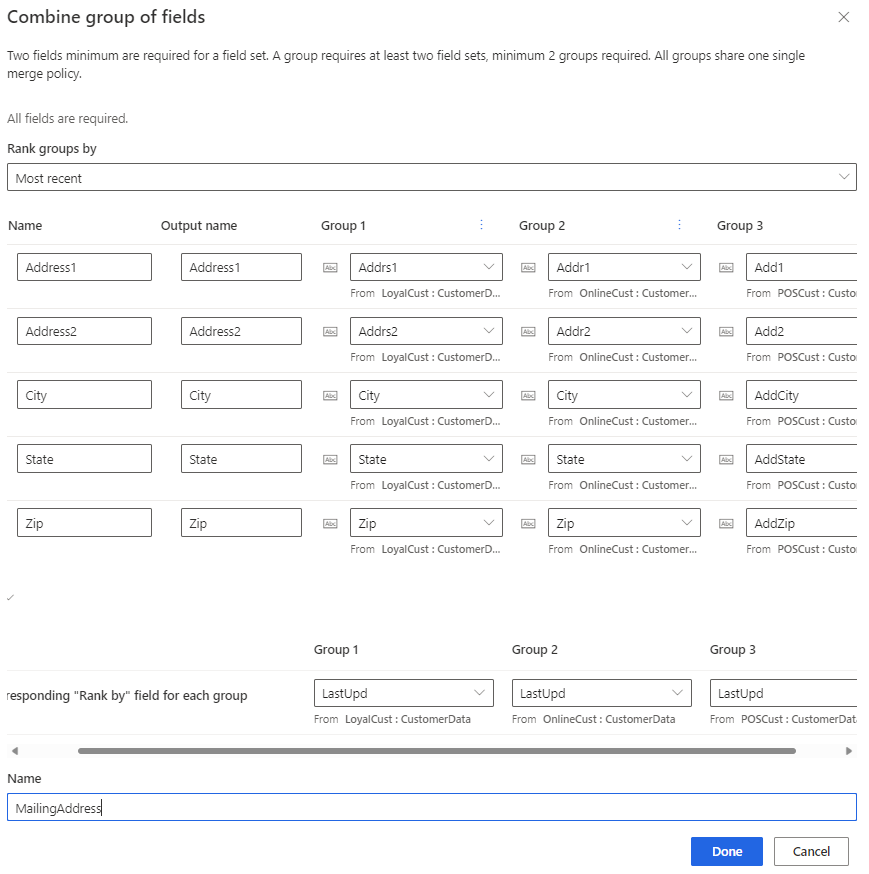Click the Abc icon next to Addr2 in Group 2
Image resolution: width=869 pixels, height=874 pixels.
[528, 331]
